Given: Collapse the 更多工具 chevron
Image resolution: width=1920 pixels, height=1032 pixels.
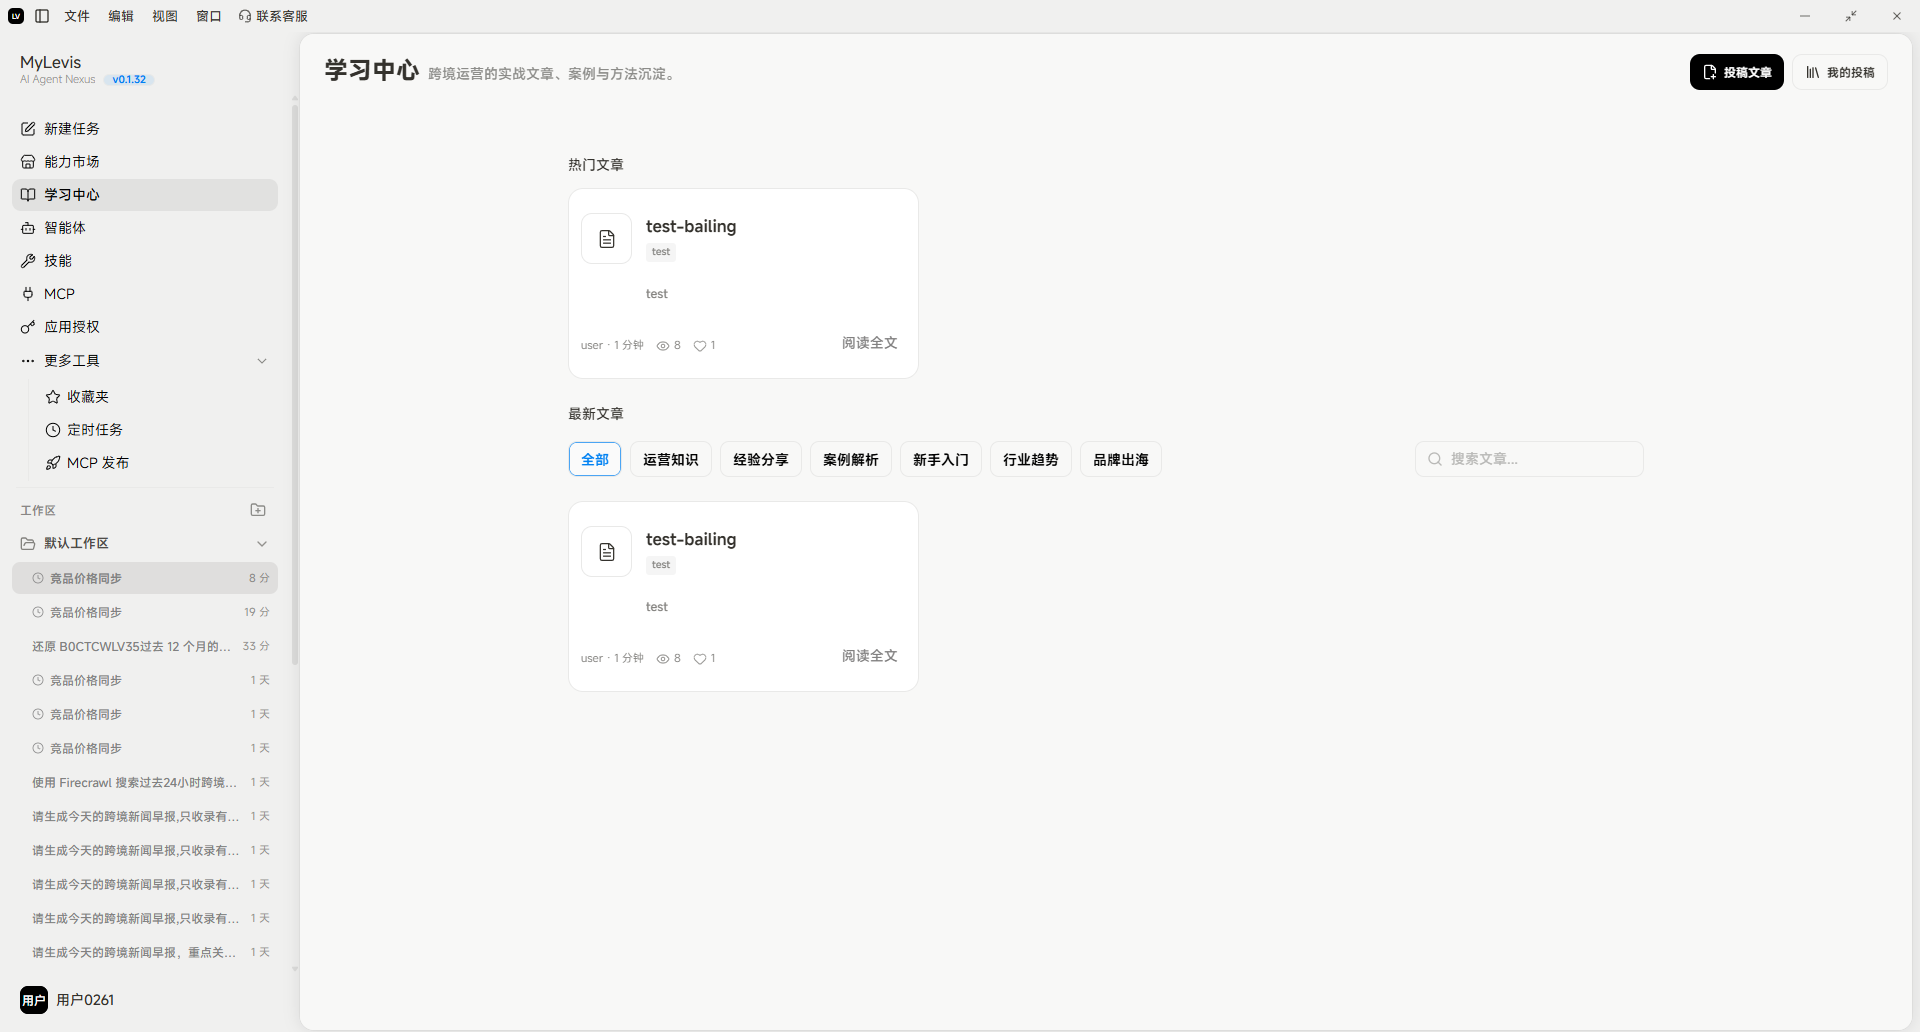Looking at the screenshot, I should pos(262,361).
